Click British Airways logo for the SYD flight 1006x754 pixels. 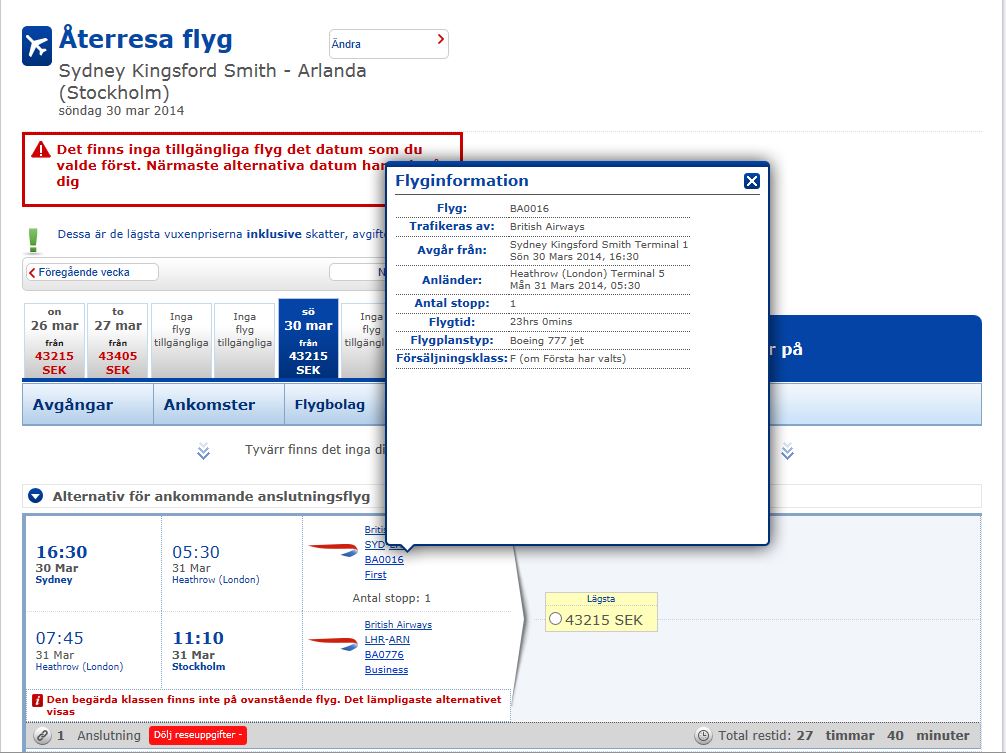[332, 548]
